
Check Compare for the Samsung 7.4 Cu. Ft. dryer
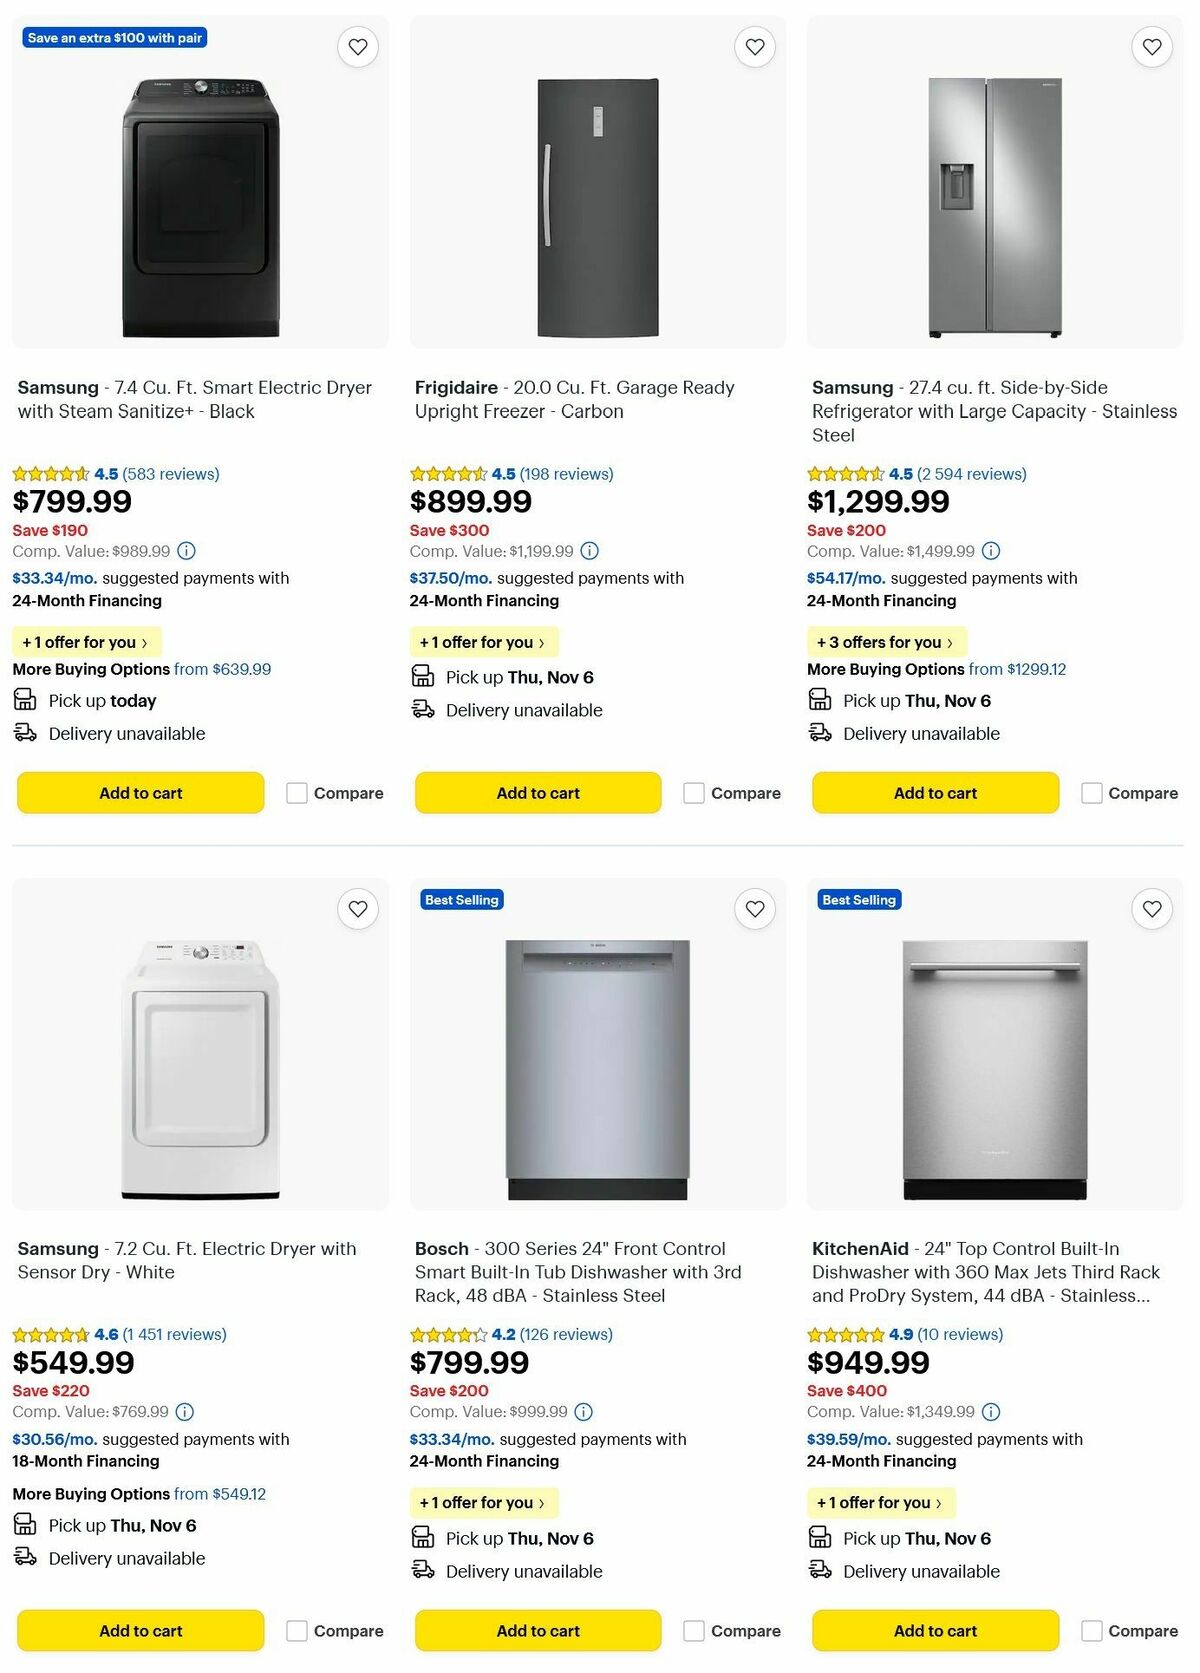[x=296, y=792]
